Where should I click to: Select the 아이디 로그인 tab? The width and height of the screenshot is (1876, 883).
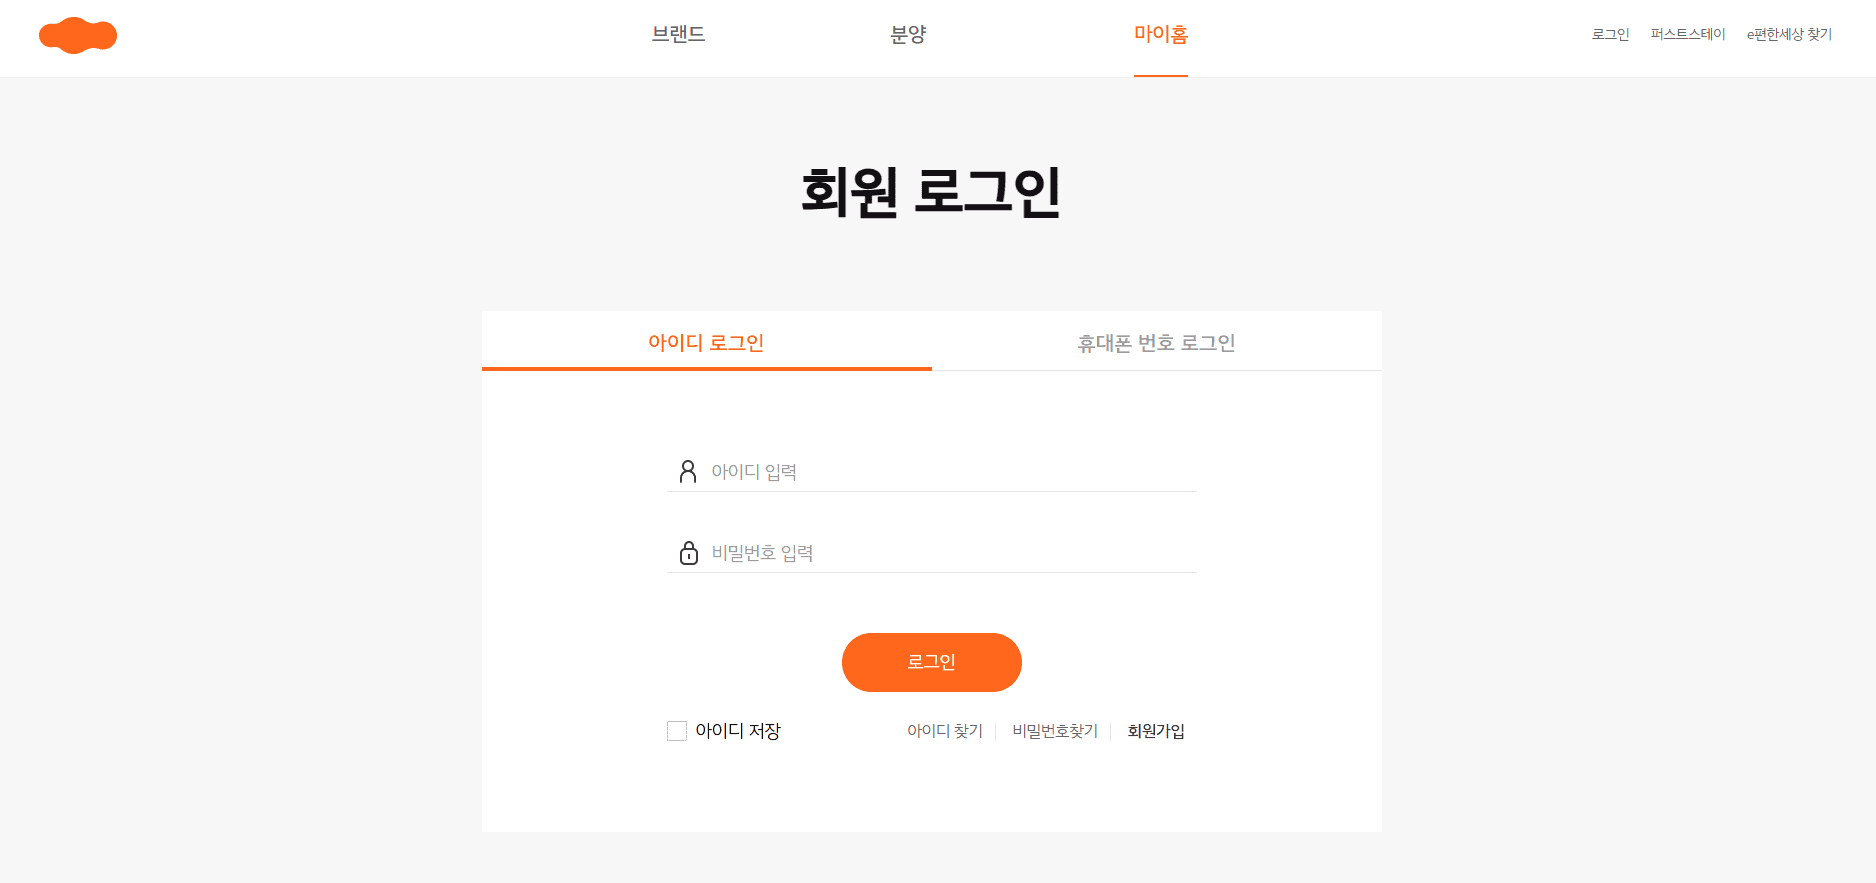(706, 342)
